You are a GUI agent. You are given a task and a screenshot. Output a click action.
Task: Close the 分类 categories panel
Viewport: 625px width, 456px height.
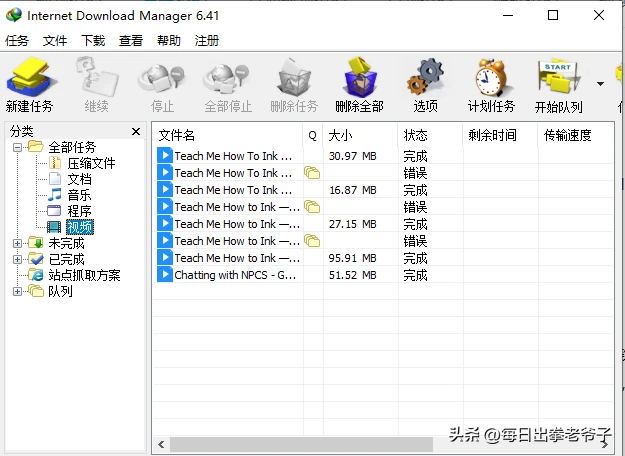pyautogui.click(x=136, y=131)
